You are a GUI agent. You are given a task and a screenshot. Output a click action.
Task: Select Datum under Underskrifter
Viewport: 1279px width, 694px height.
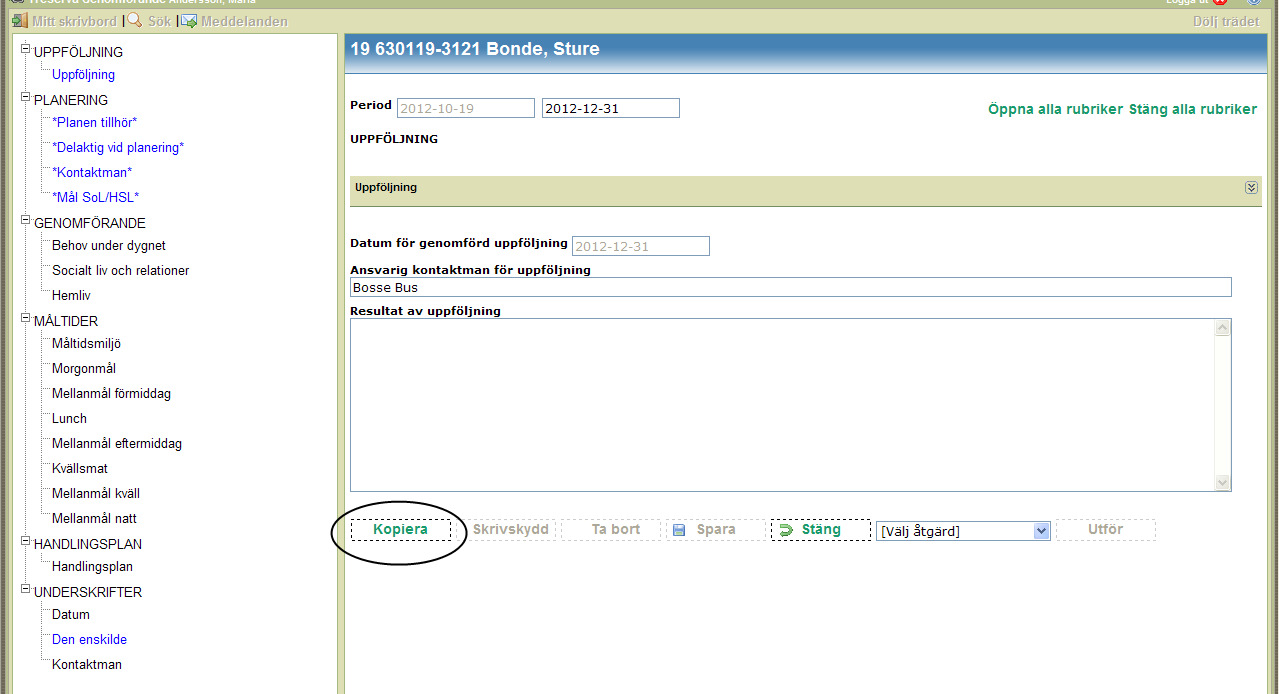(71, 615)
